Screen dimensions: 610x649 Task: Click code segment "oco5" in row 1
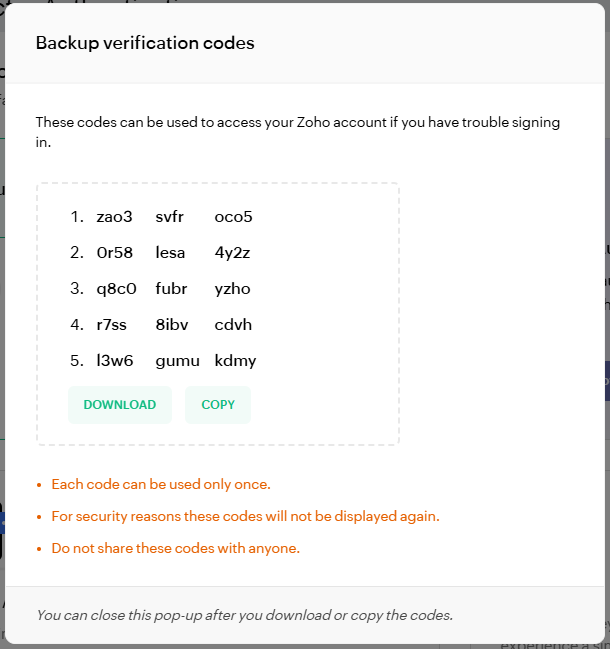(x=234, y=217)
